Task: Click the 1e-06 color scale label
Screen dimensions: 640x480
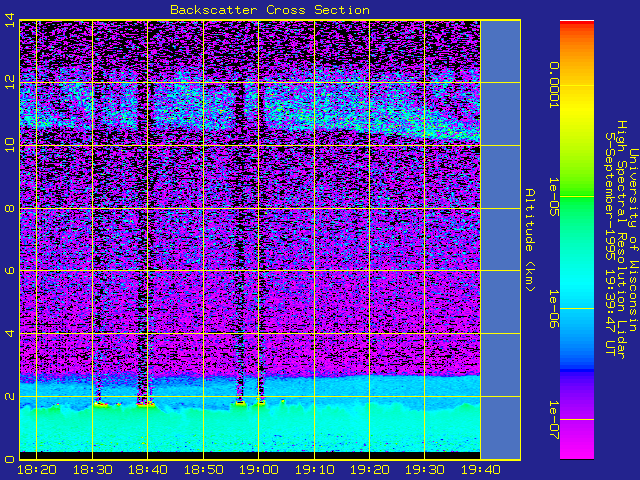Action: coord(553,309)
